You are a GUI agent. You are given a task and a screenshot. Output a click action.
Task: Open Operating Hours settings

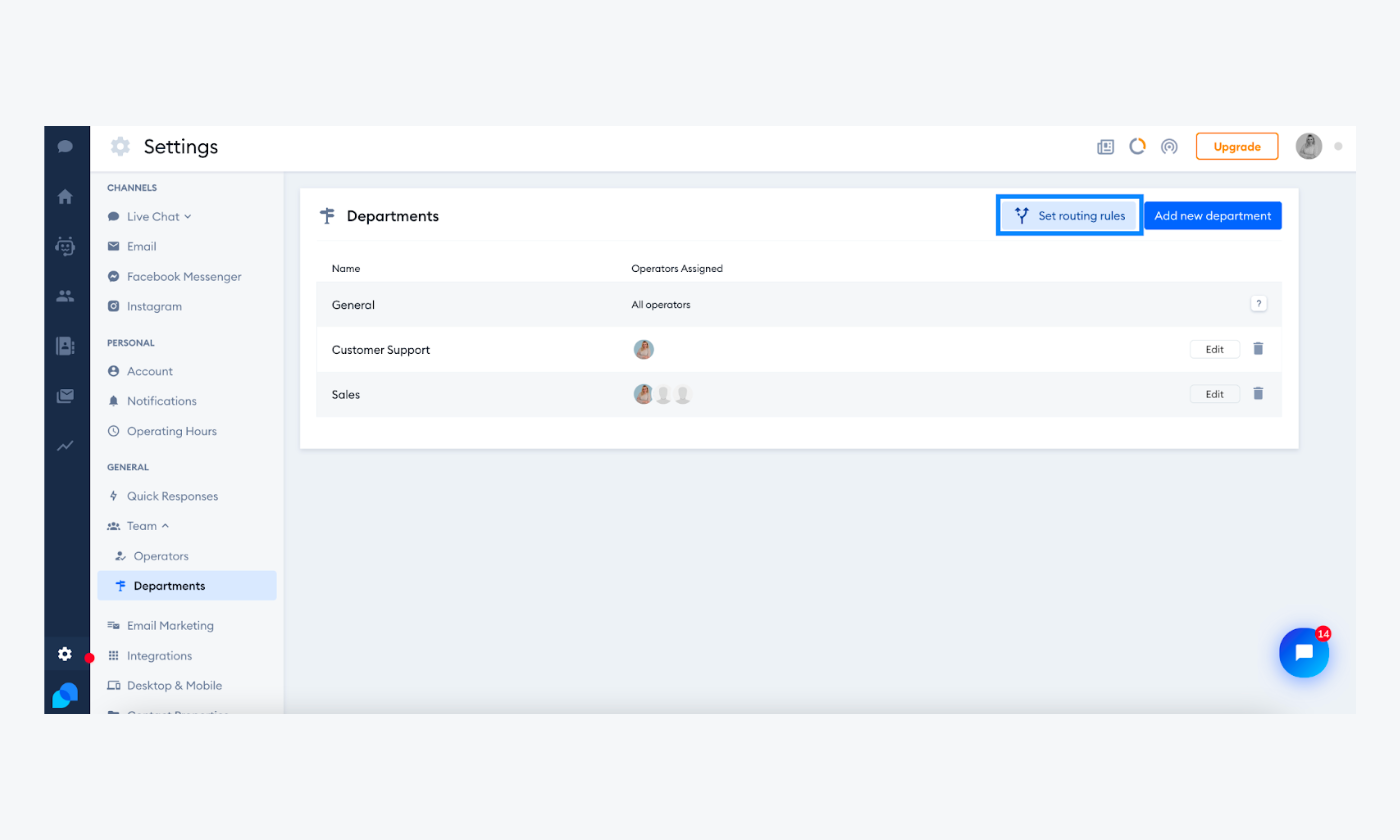click(x=162, y=431)
